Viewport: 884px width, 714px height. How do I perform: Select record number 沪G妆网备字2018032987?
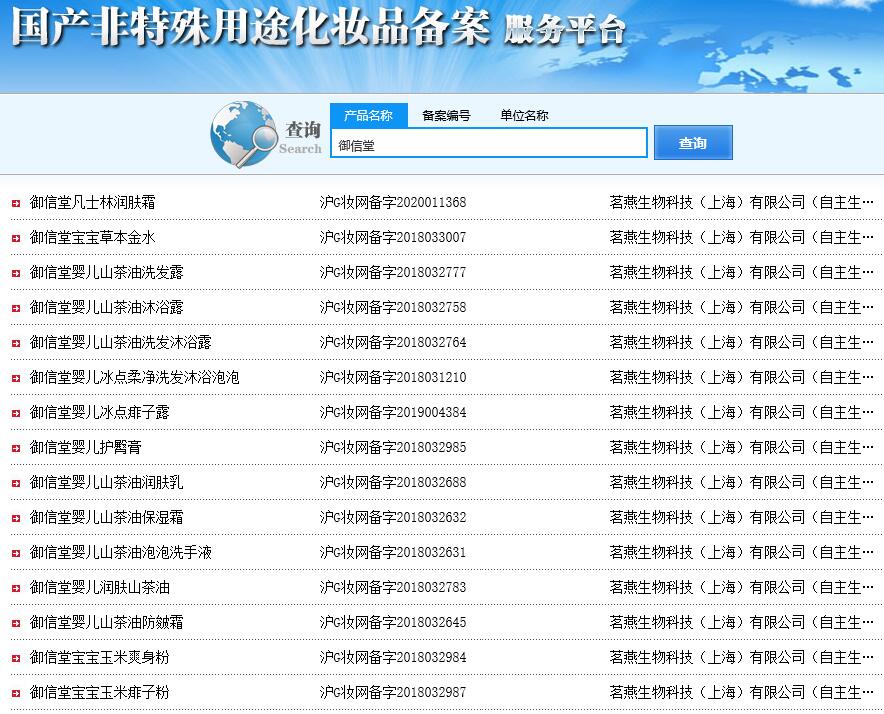pos(393,692)
